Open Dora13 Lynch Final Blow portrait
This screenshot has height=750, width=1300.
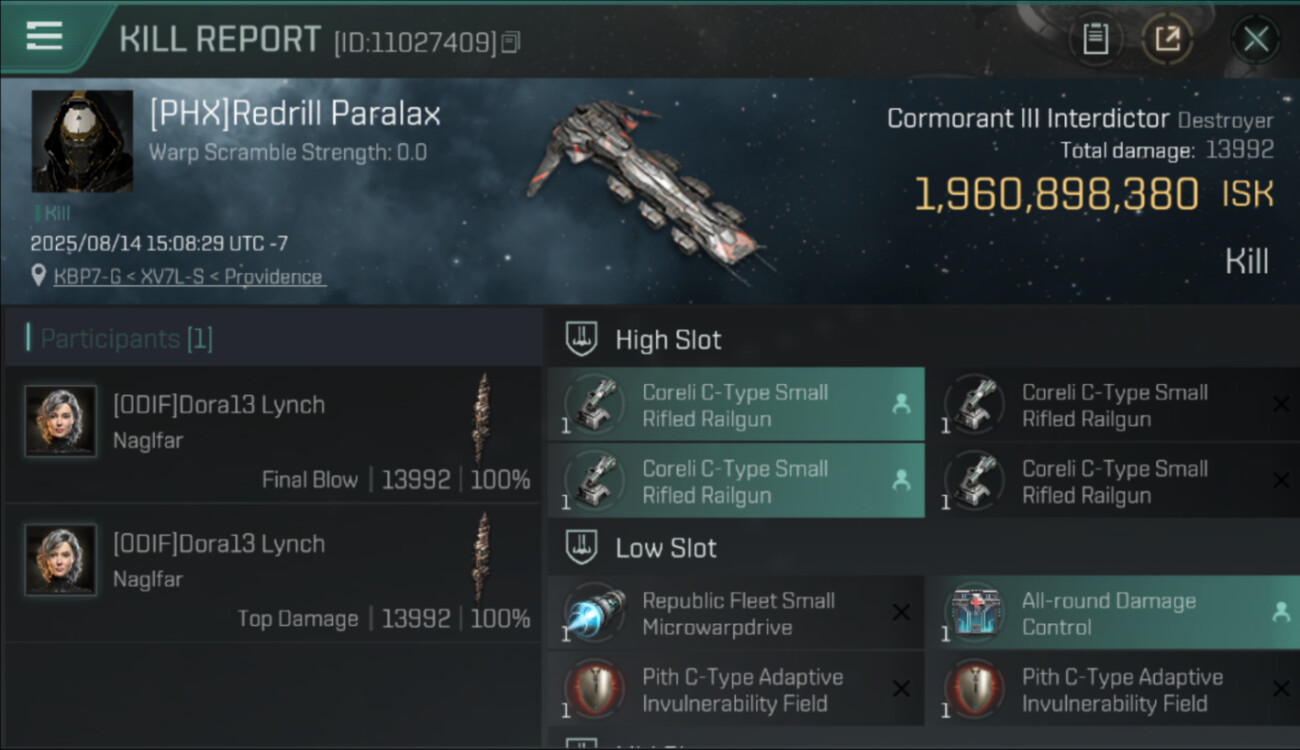coord(61,421)
